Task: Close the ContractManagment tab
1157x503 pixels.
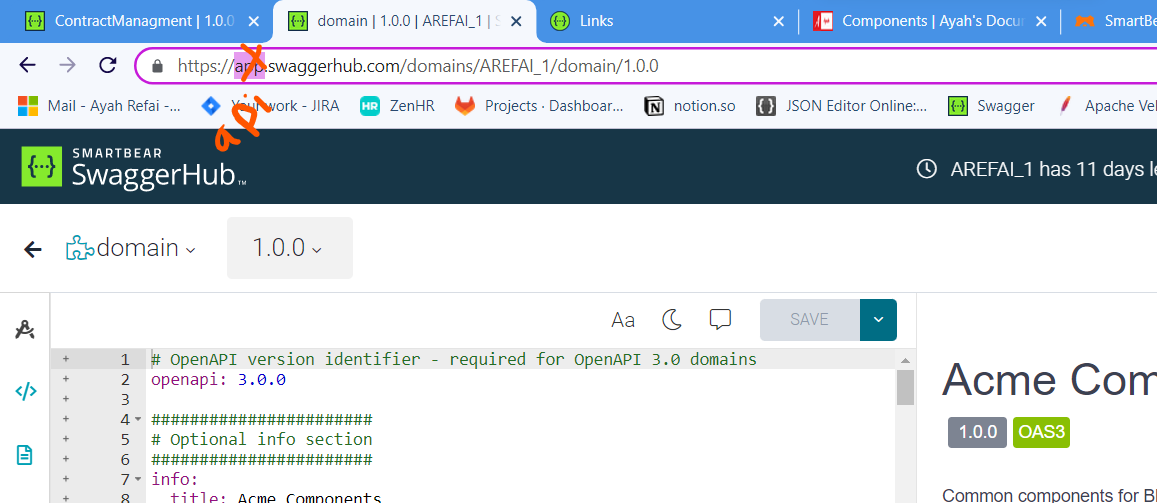Action: pos(253,21)
